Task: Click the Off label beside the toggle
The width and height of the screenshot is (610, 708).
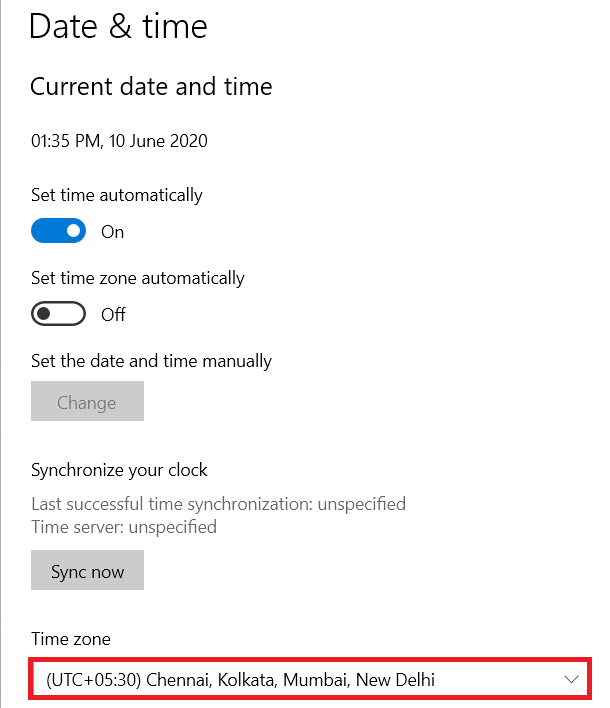Action: (113, 314)
